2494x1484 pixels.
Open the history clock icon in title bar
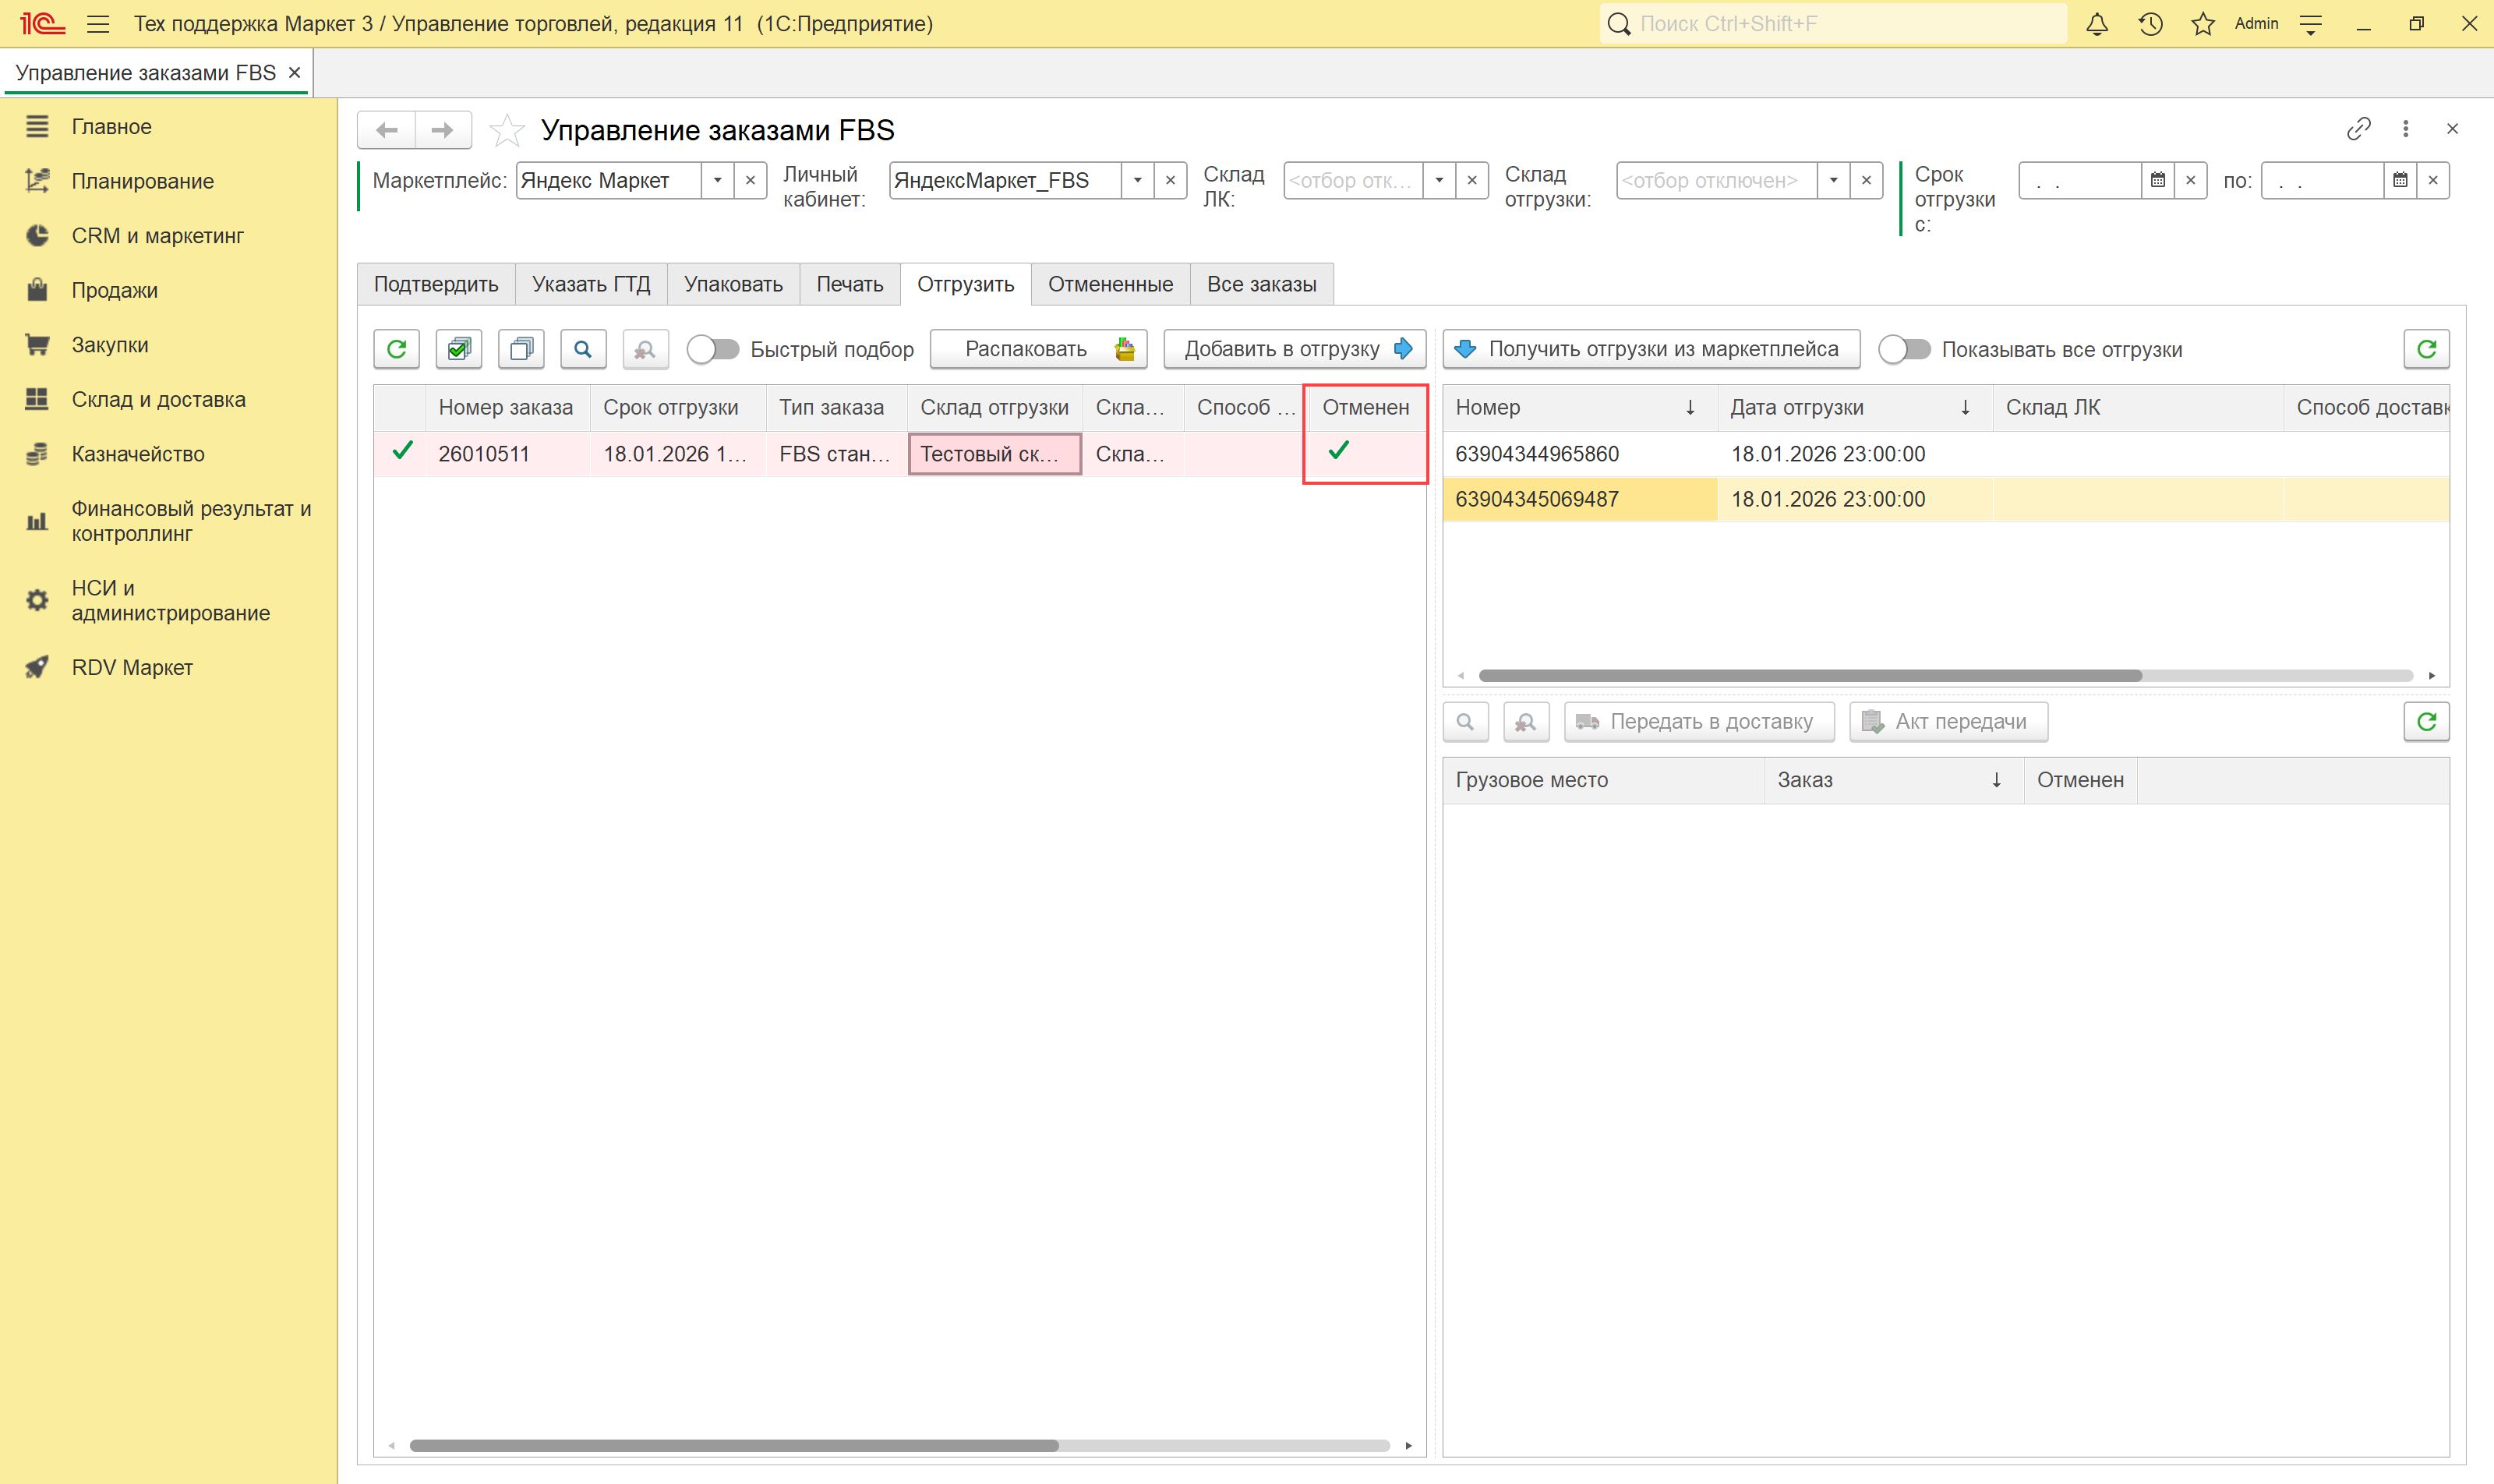tap(2150, 24)
